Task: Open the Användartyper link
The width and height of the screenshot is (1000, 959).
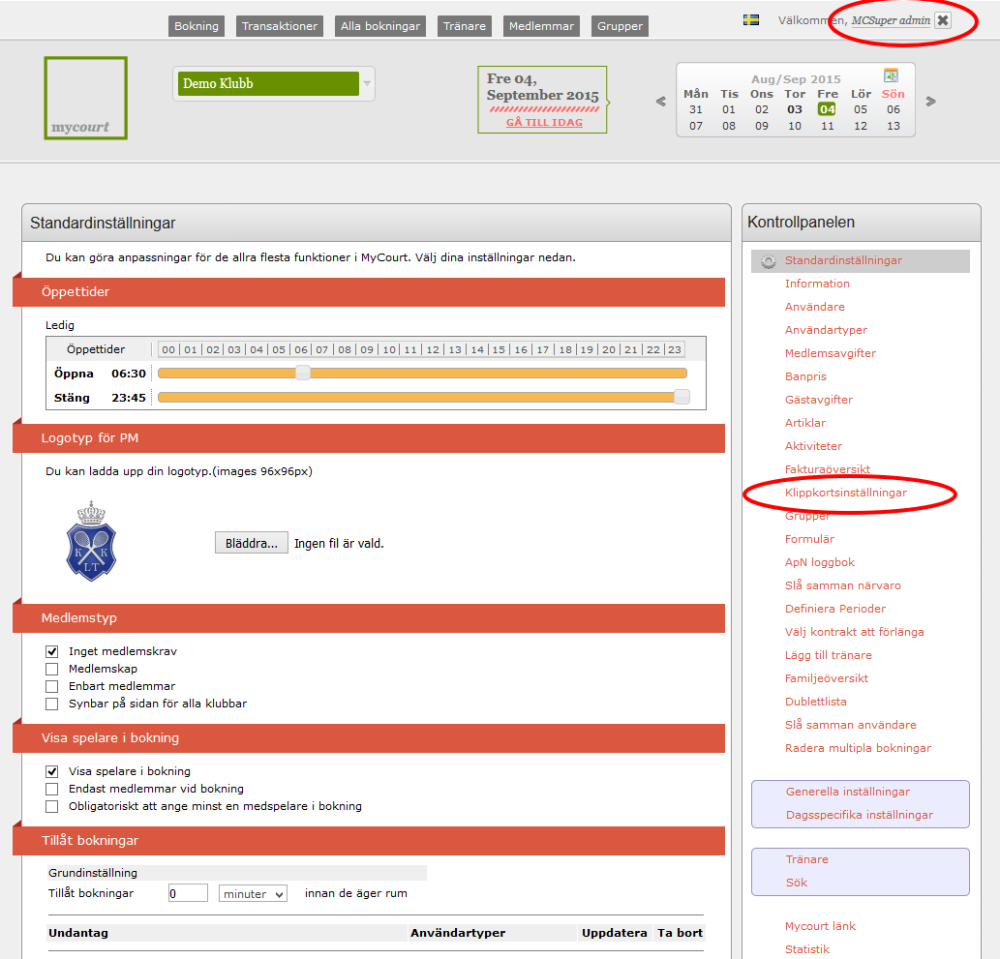Action: click(x=826, y=330)
